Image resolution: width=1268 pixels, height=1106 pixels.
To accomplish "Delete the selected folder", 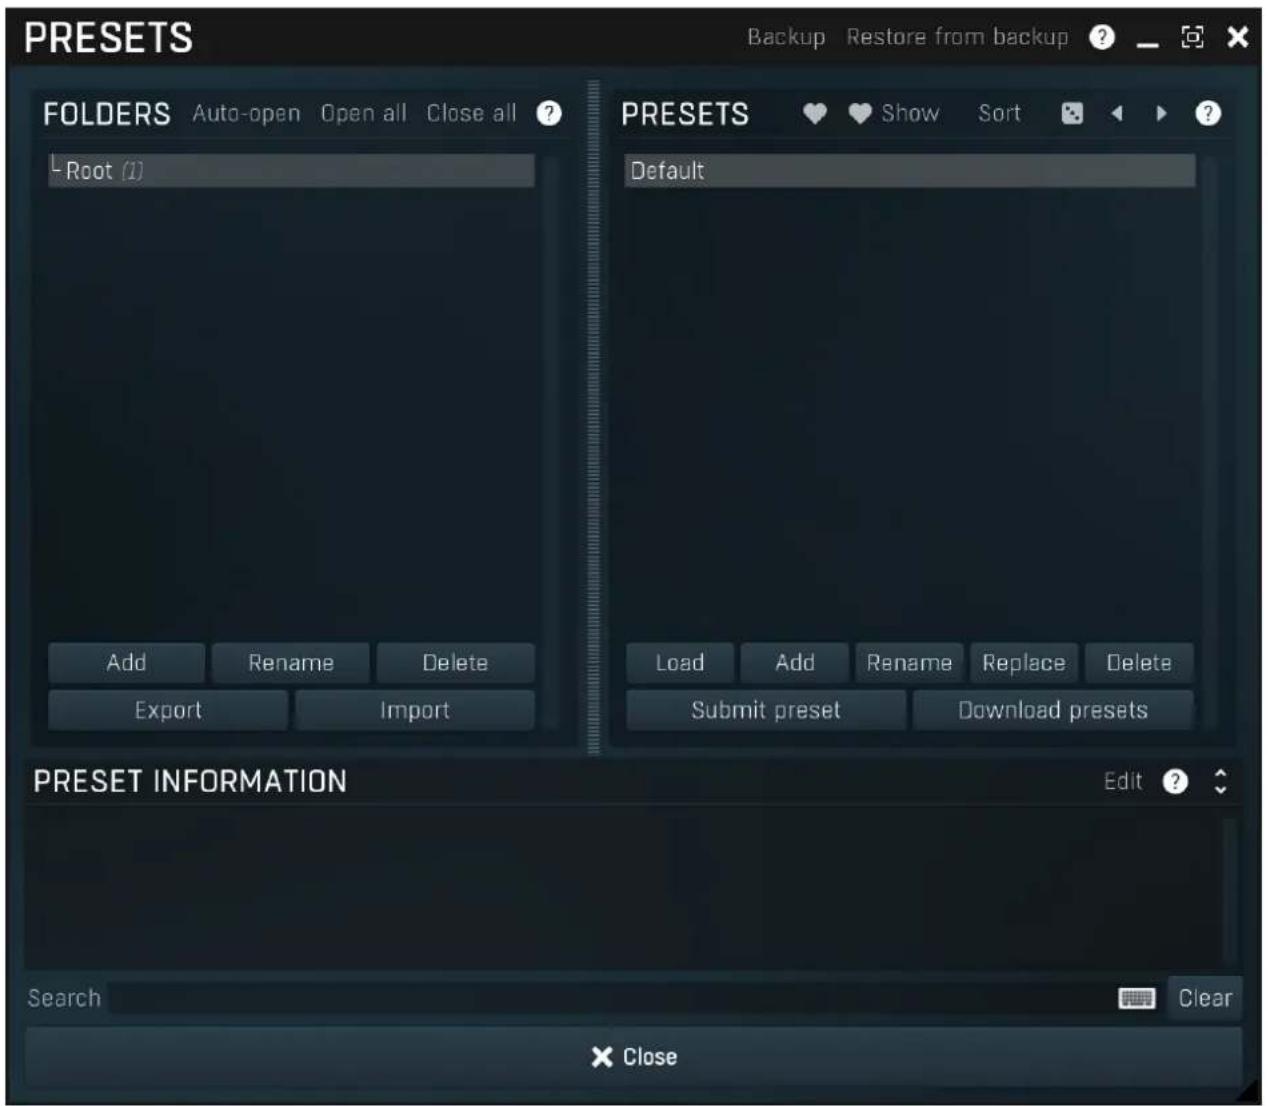I will [x=455, y=663].
